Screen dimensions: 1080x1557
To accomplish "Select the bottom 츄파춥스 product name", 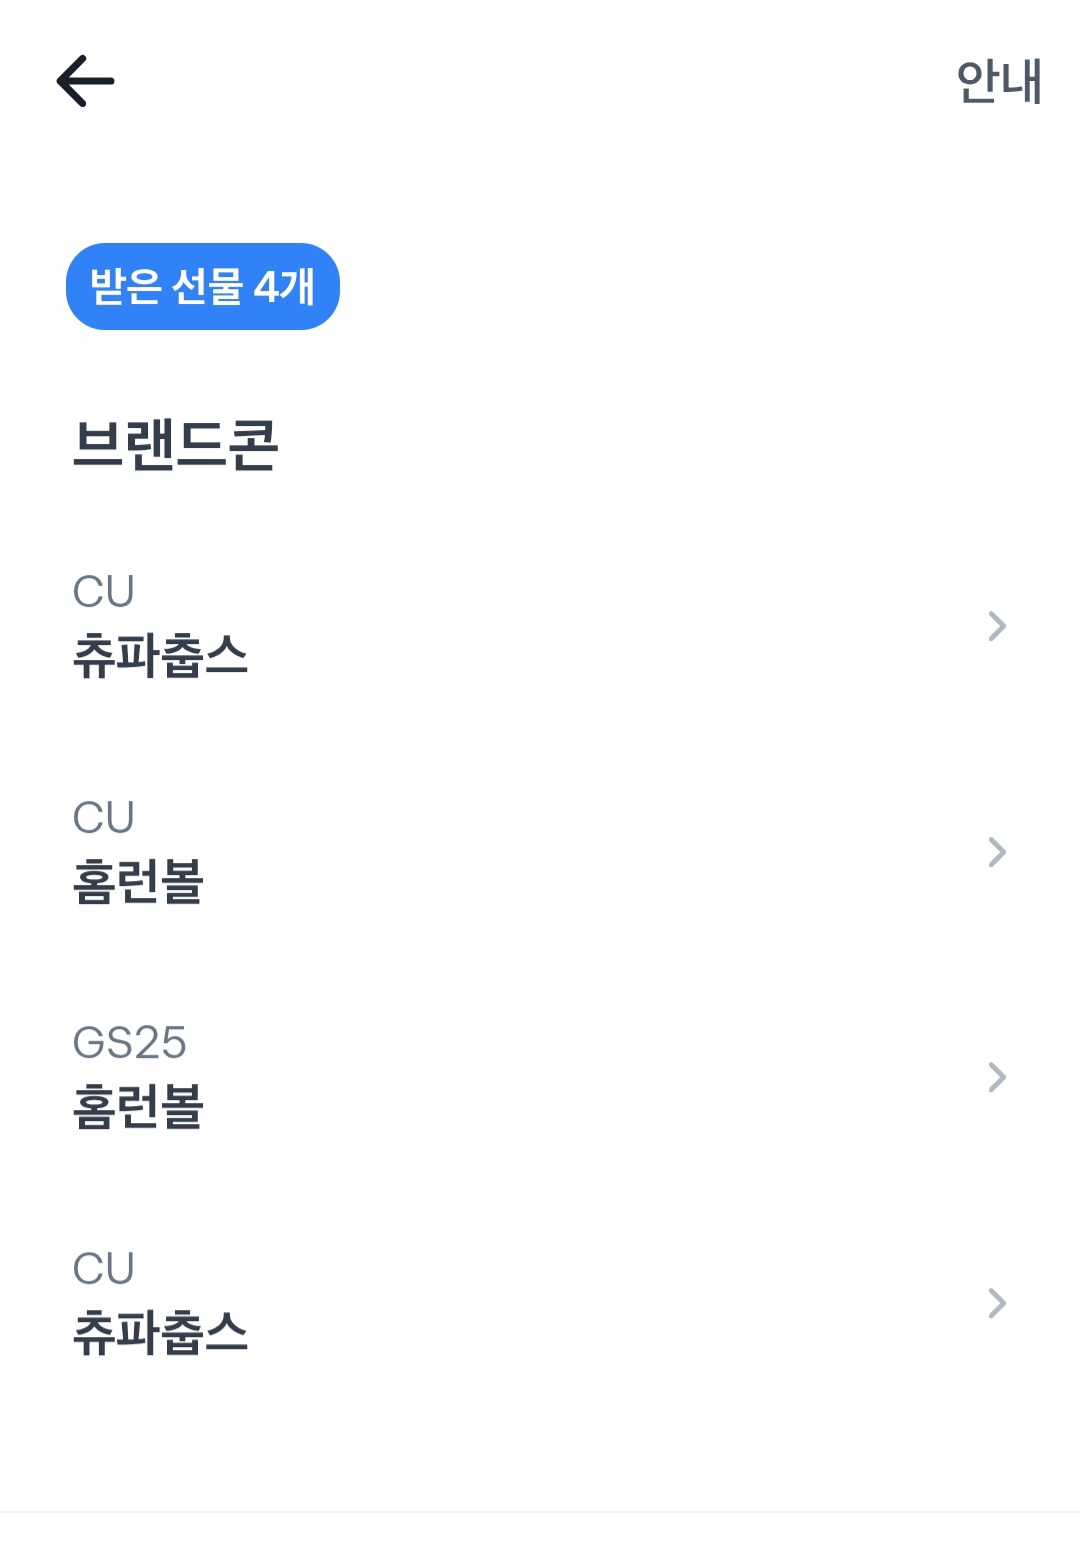I will click(x=160, y=1333).
